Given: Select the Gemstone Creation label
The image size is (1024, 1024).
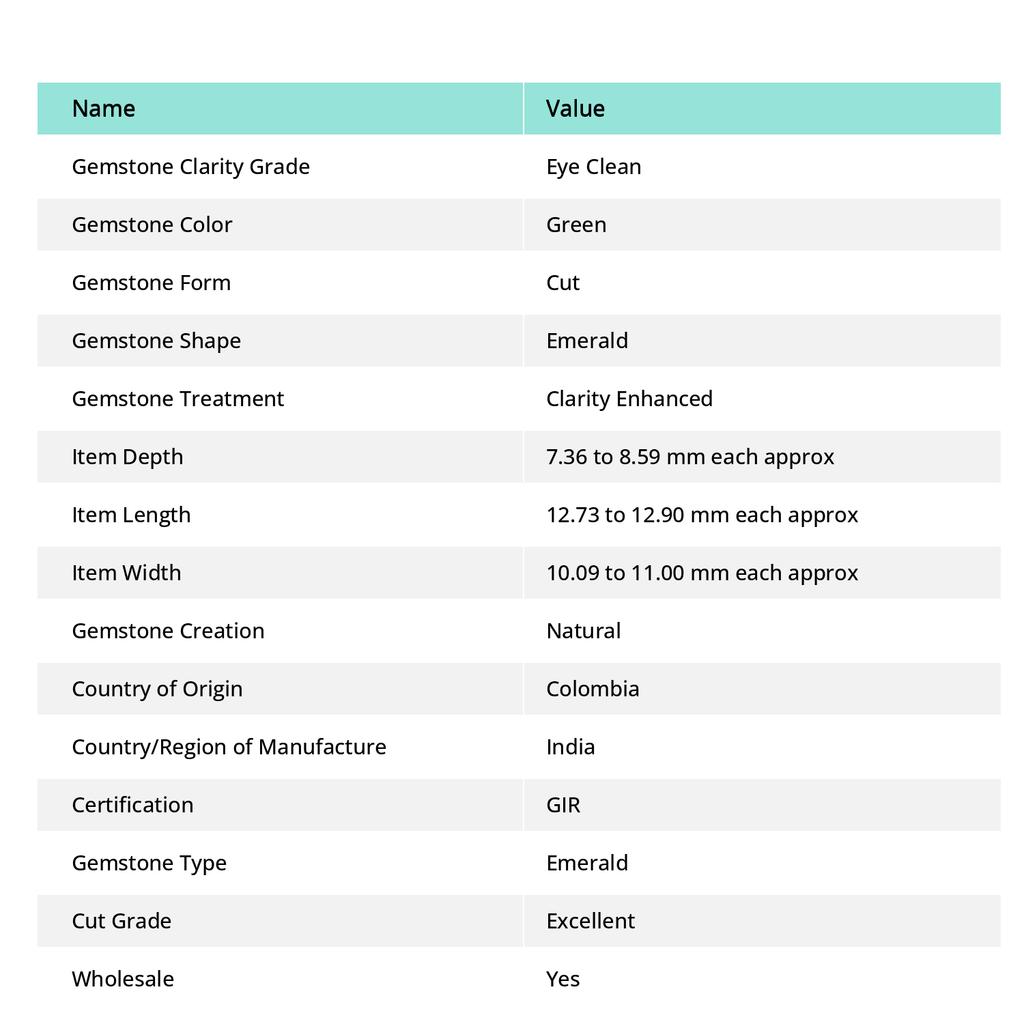Looking at the screenshot, I should point(168,631).
